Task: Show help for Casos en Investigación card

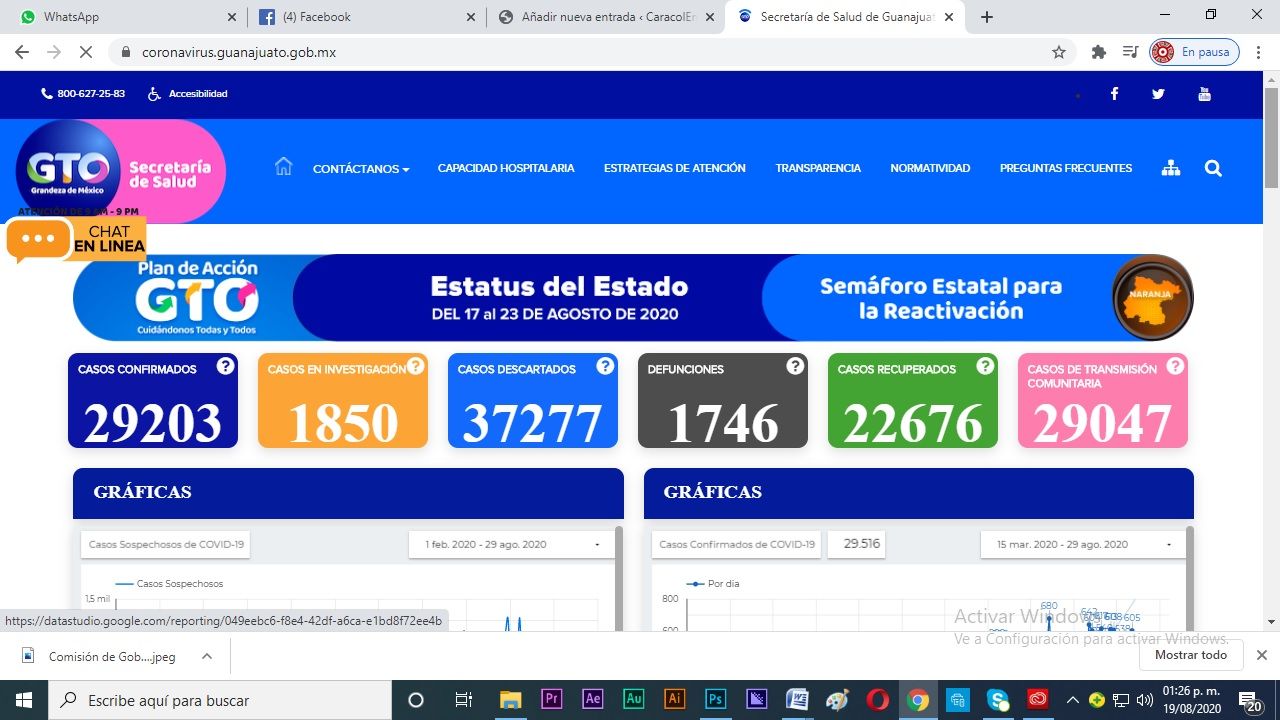Action: pyautogui.click(x=415, y=366)
